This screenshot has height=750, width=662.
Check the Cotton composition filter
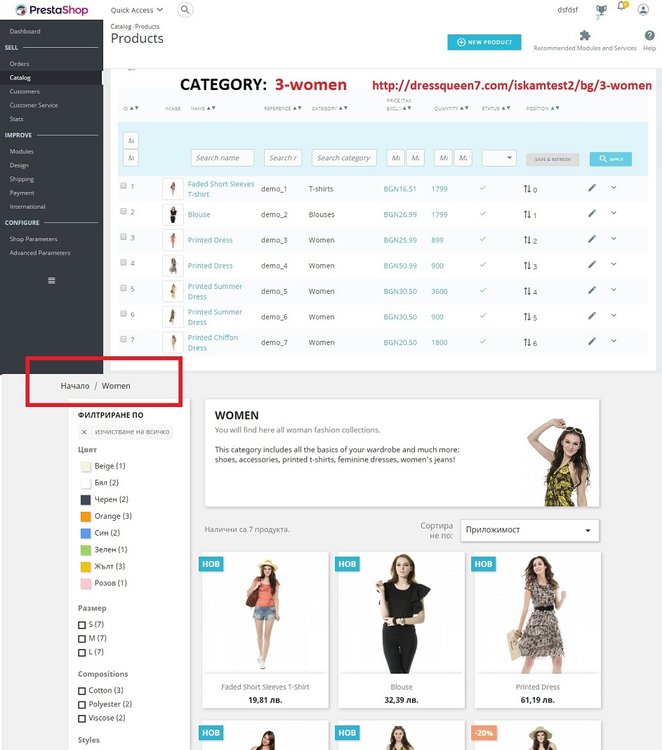(82, 691)
